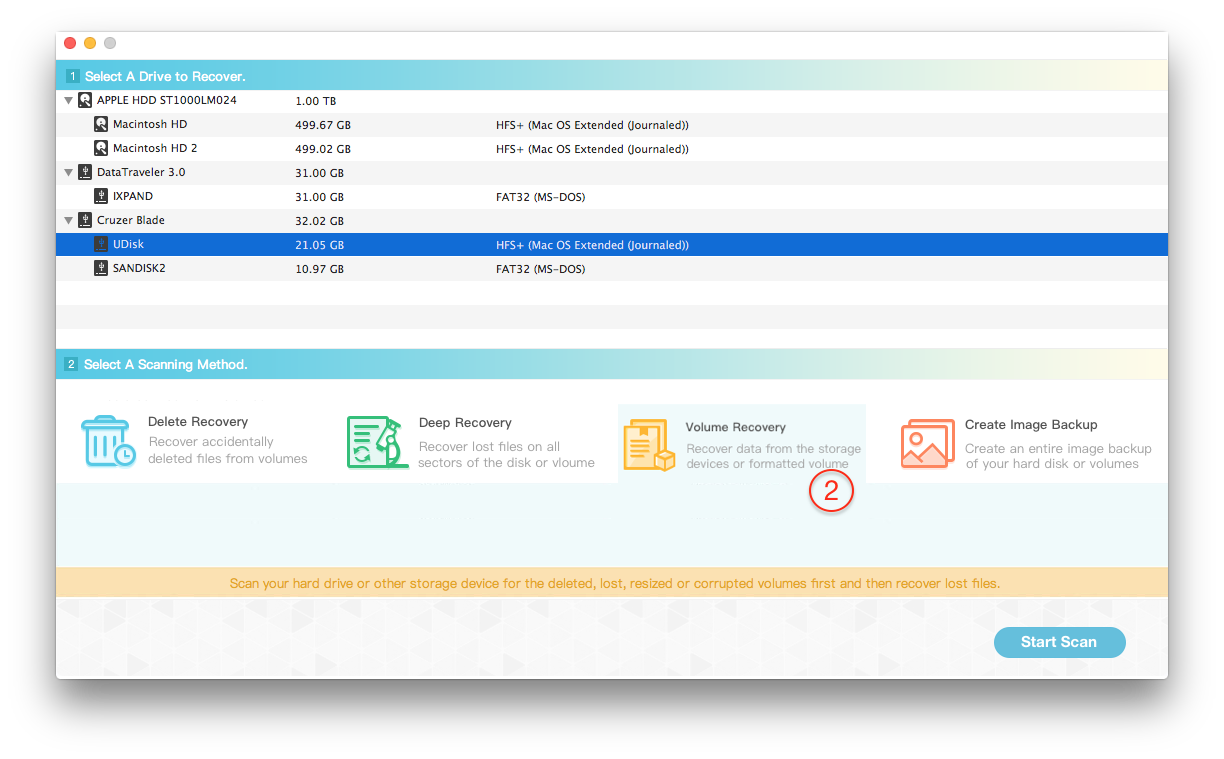
Task: Collapse the DataTraveler 3.0 drive tree
Action: [68, 173]
